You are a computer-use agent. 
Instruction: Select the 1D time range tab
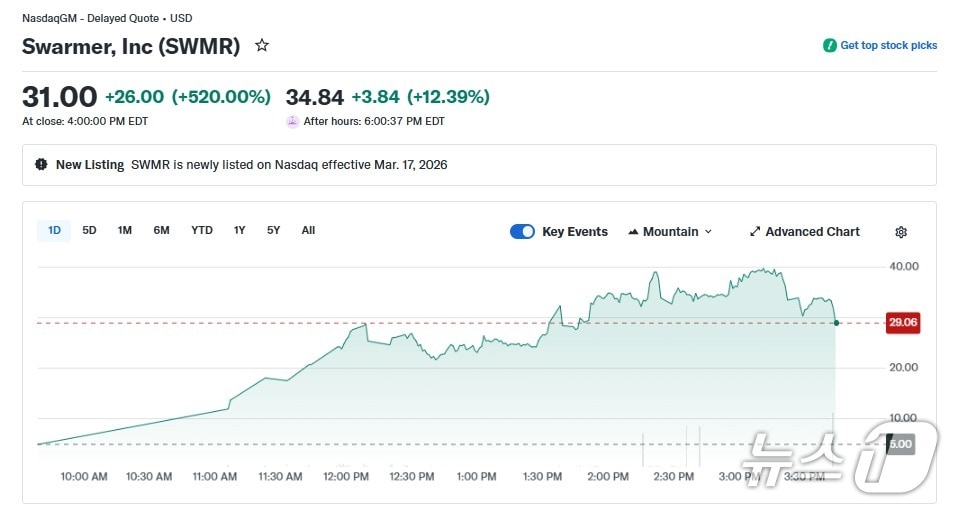click(54, 231)
